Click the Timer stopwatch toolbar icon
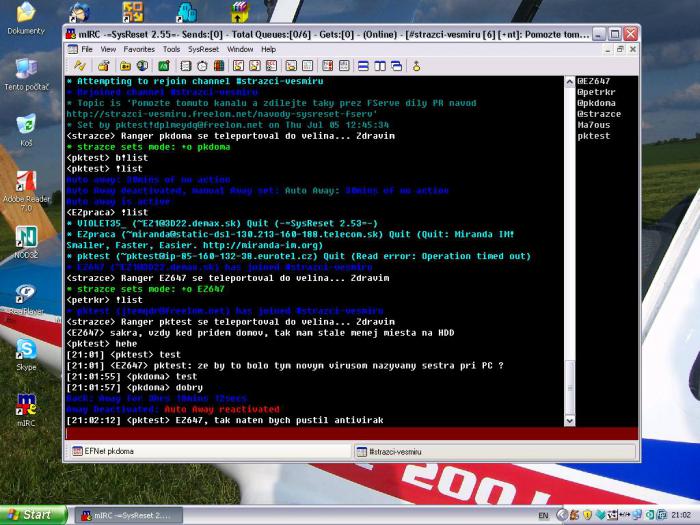 [202, 66]
